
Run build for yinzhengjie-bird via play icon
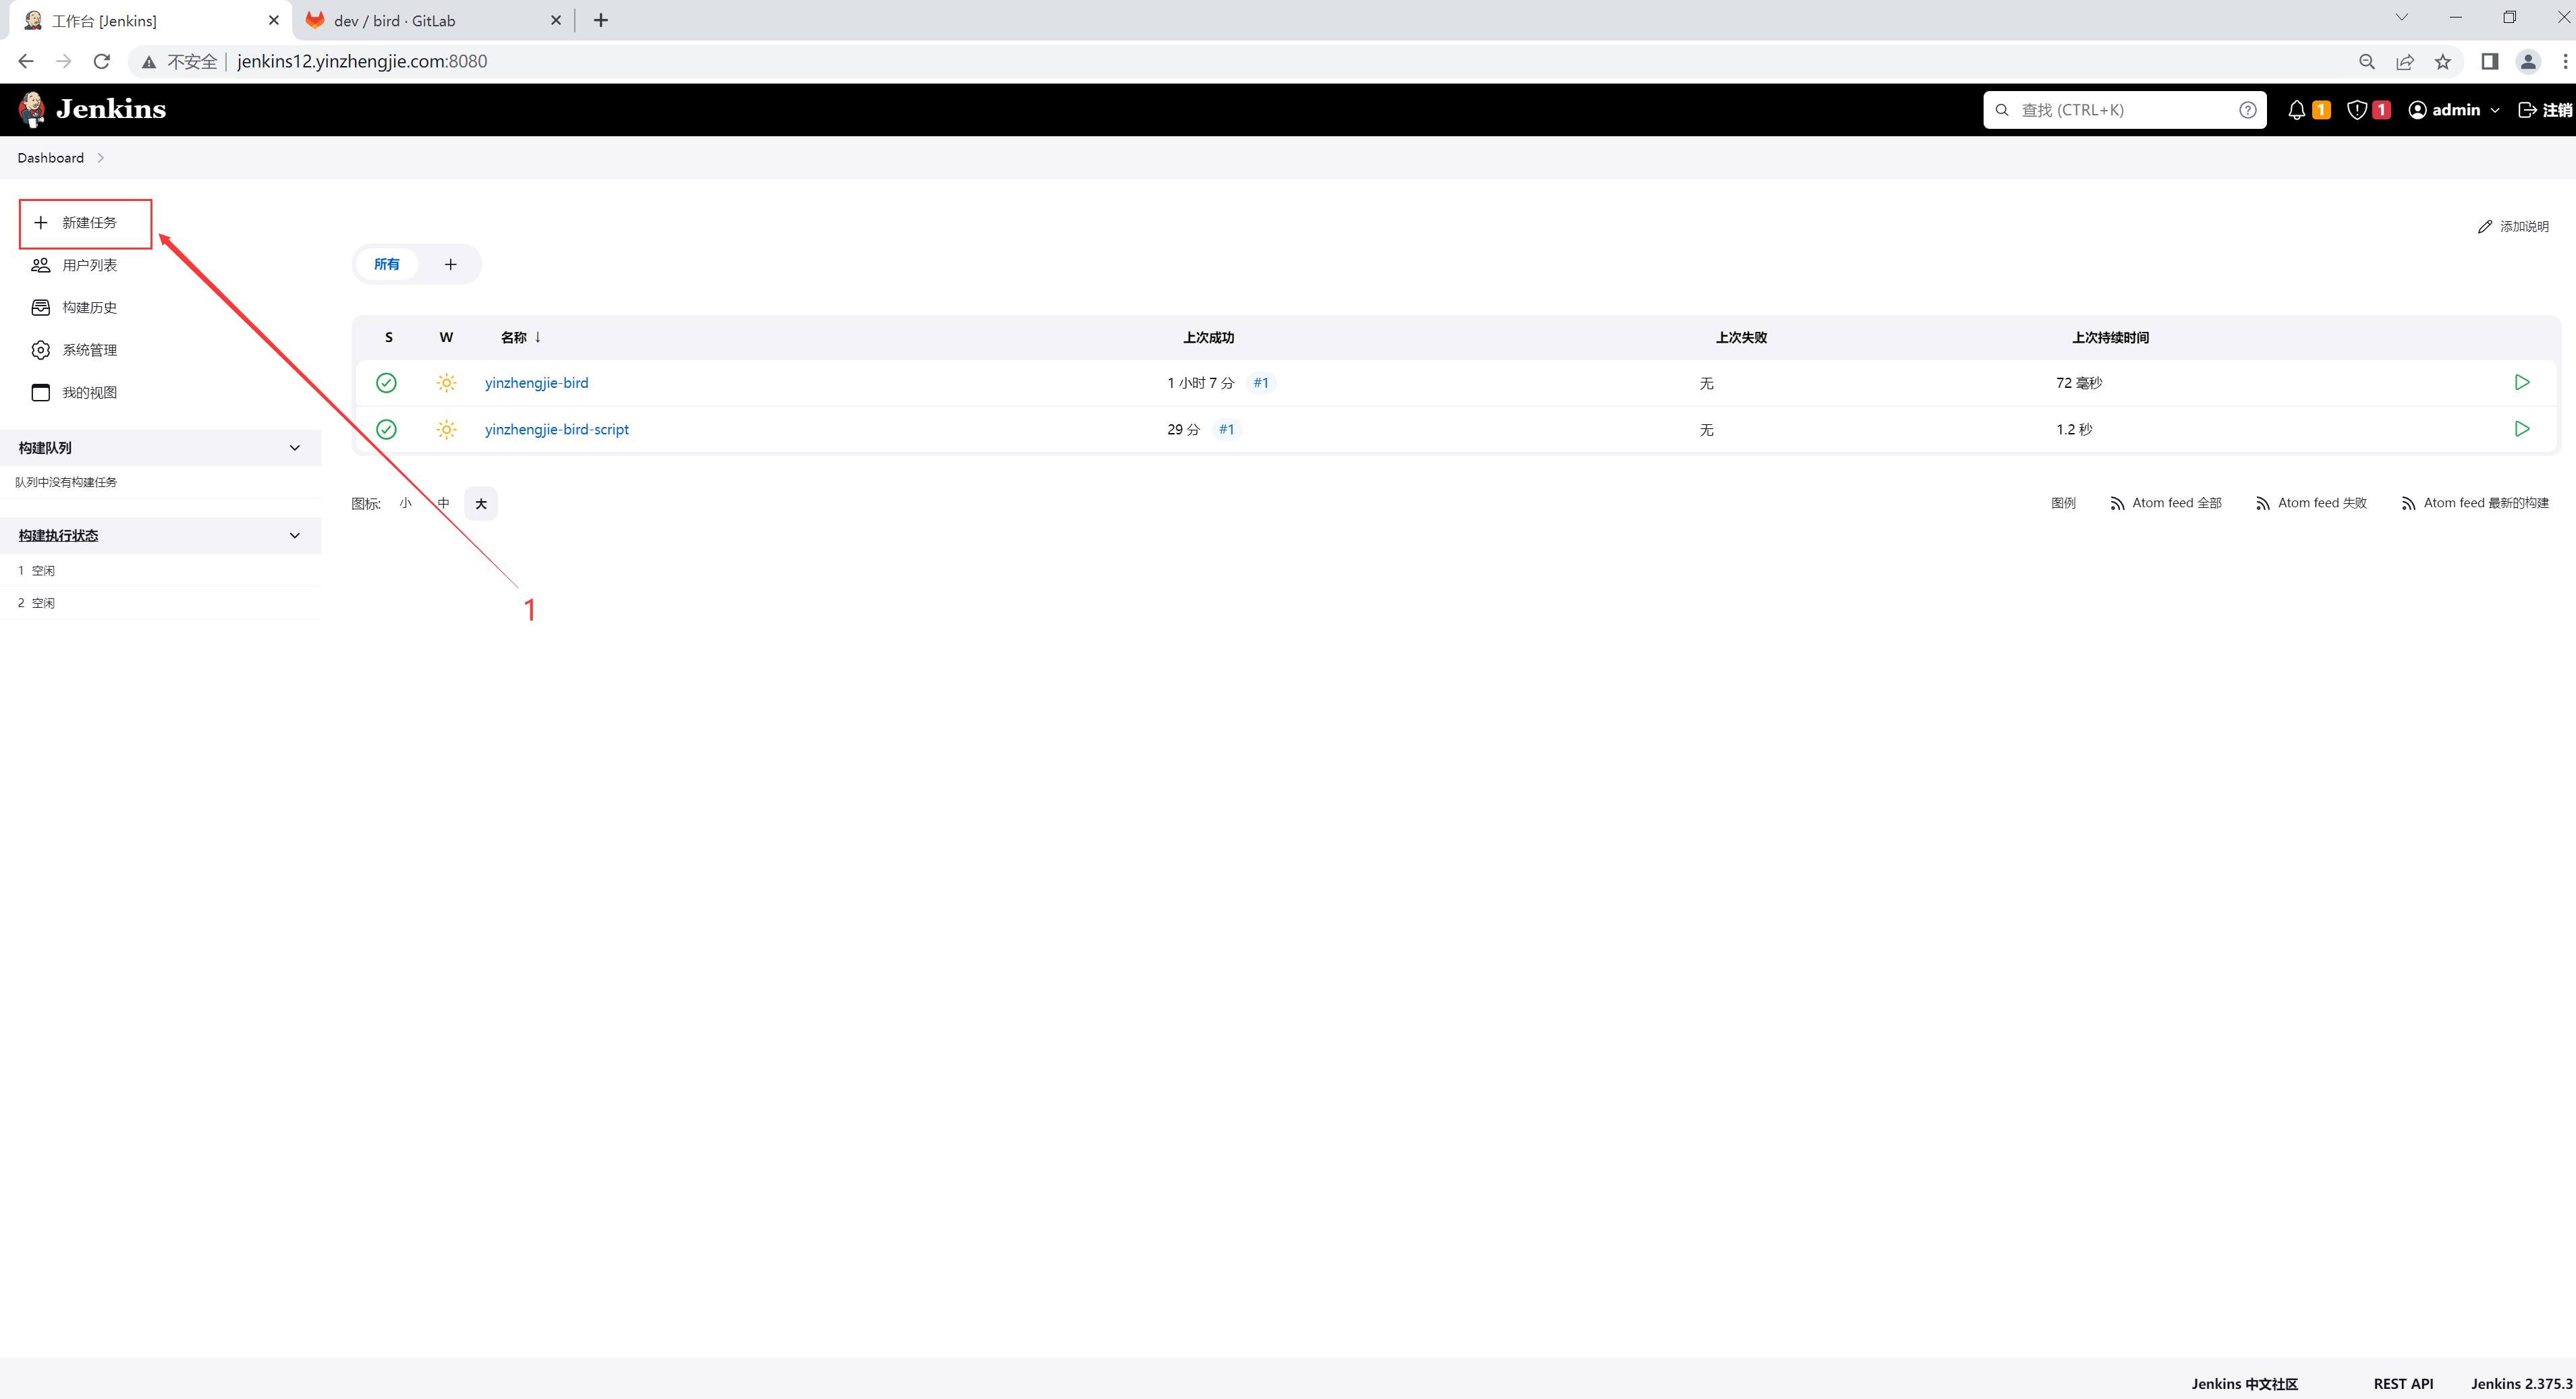click(2521, 383)
